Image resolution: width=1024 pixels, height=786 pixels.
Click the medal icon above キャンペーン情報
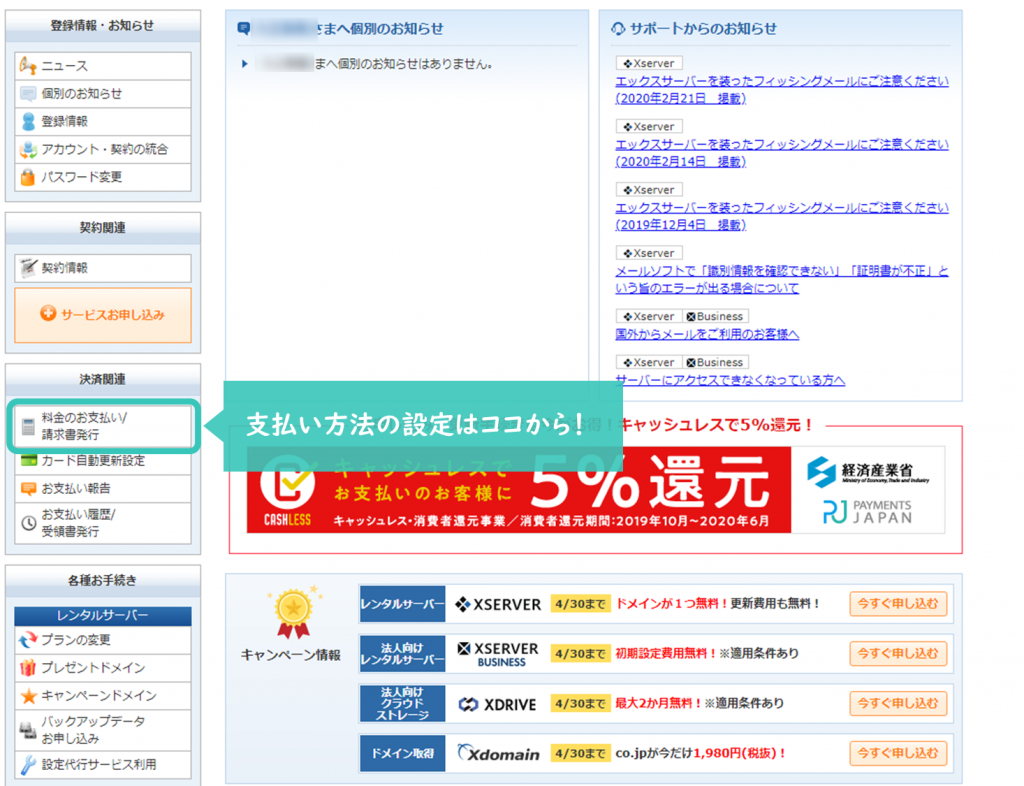pyautogui.click(x=294, y=612)
